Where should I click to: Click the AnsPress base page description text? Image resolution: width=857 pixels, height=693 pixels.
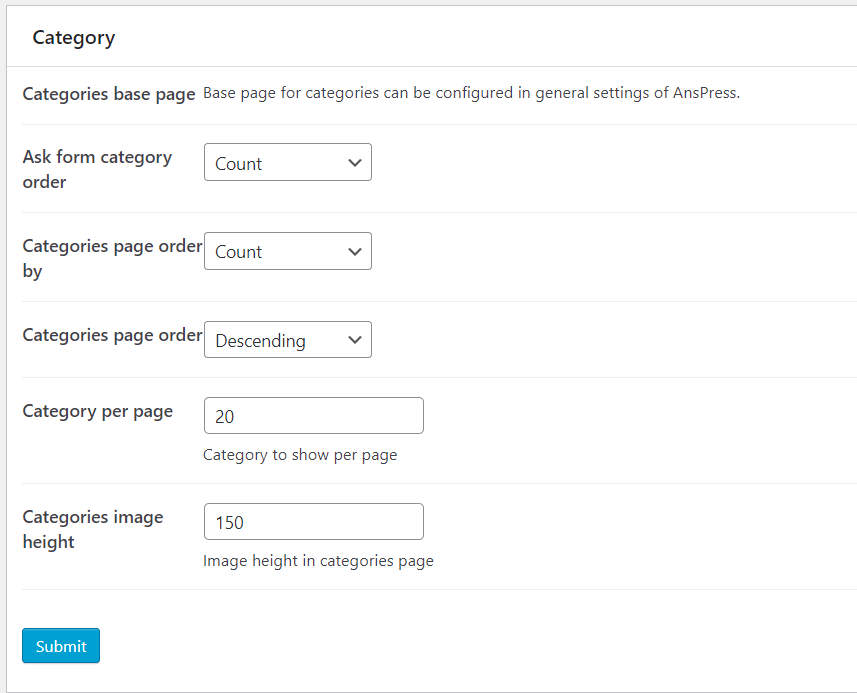pos(470,94)
